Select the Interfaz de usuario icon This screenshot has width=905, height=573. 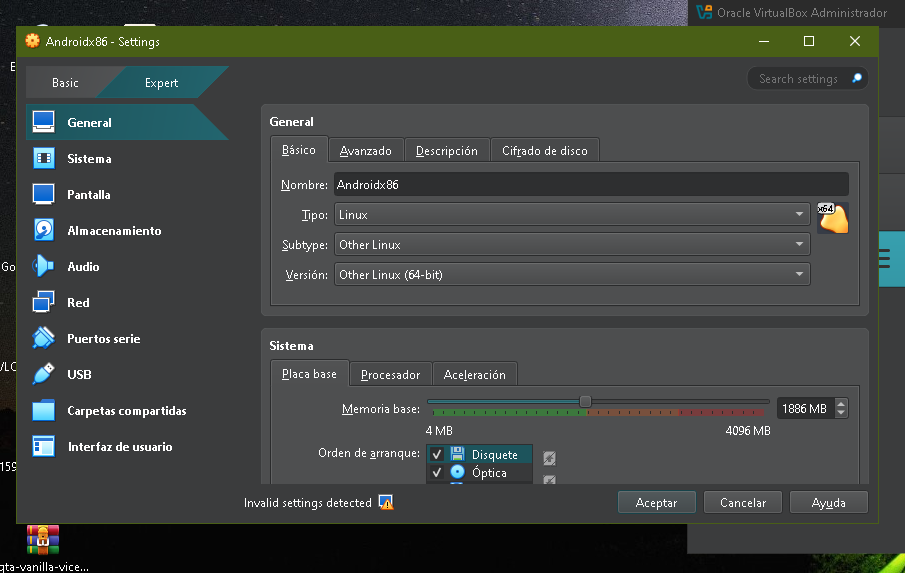click(x=43, y=446)
